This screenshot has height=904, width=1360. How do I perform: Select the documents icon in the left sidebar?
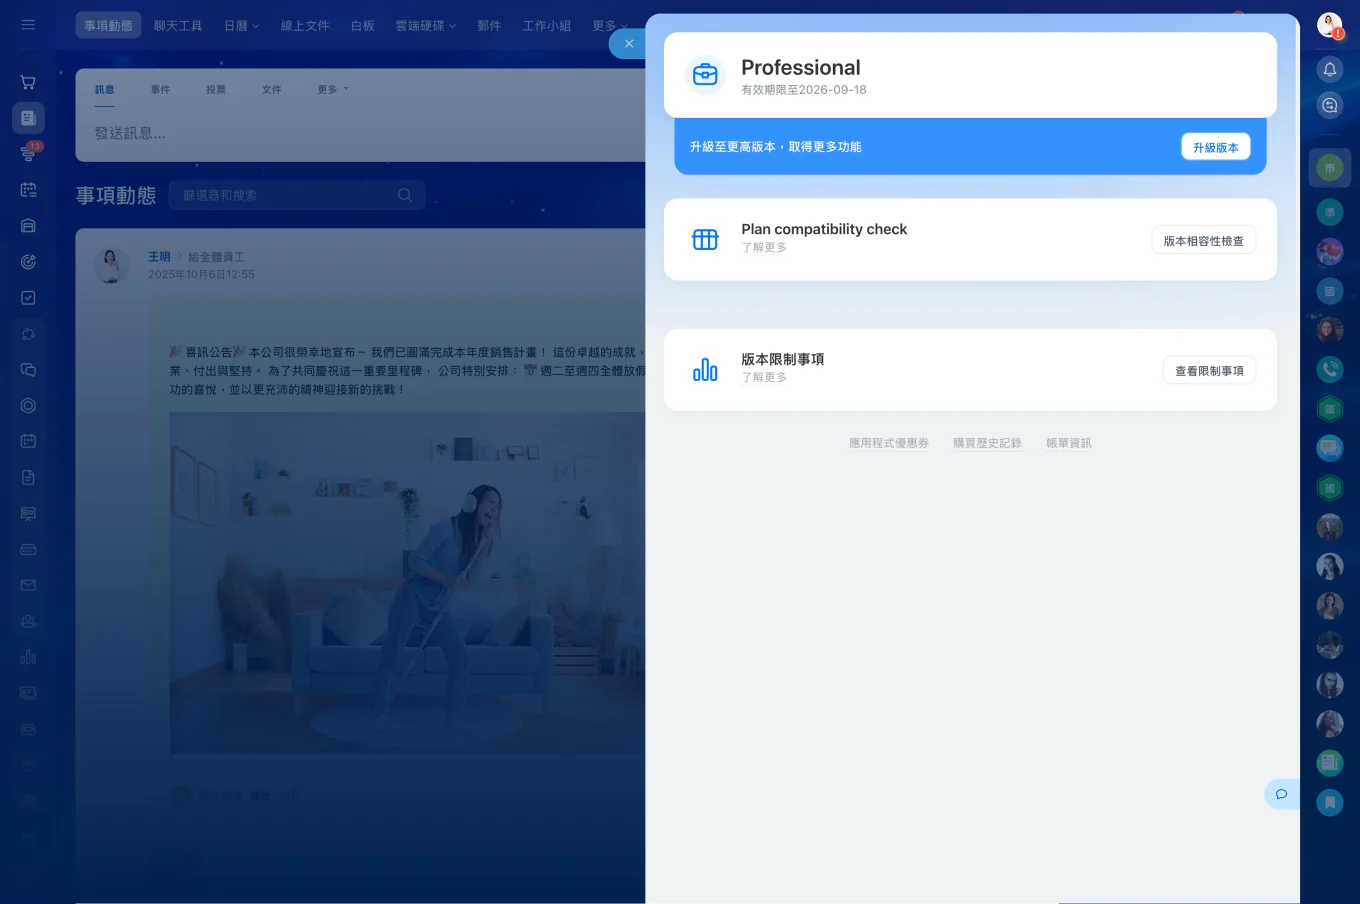click(x=28, y=117)
